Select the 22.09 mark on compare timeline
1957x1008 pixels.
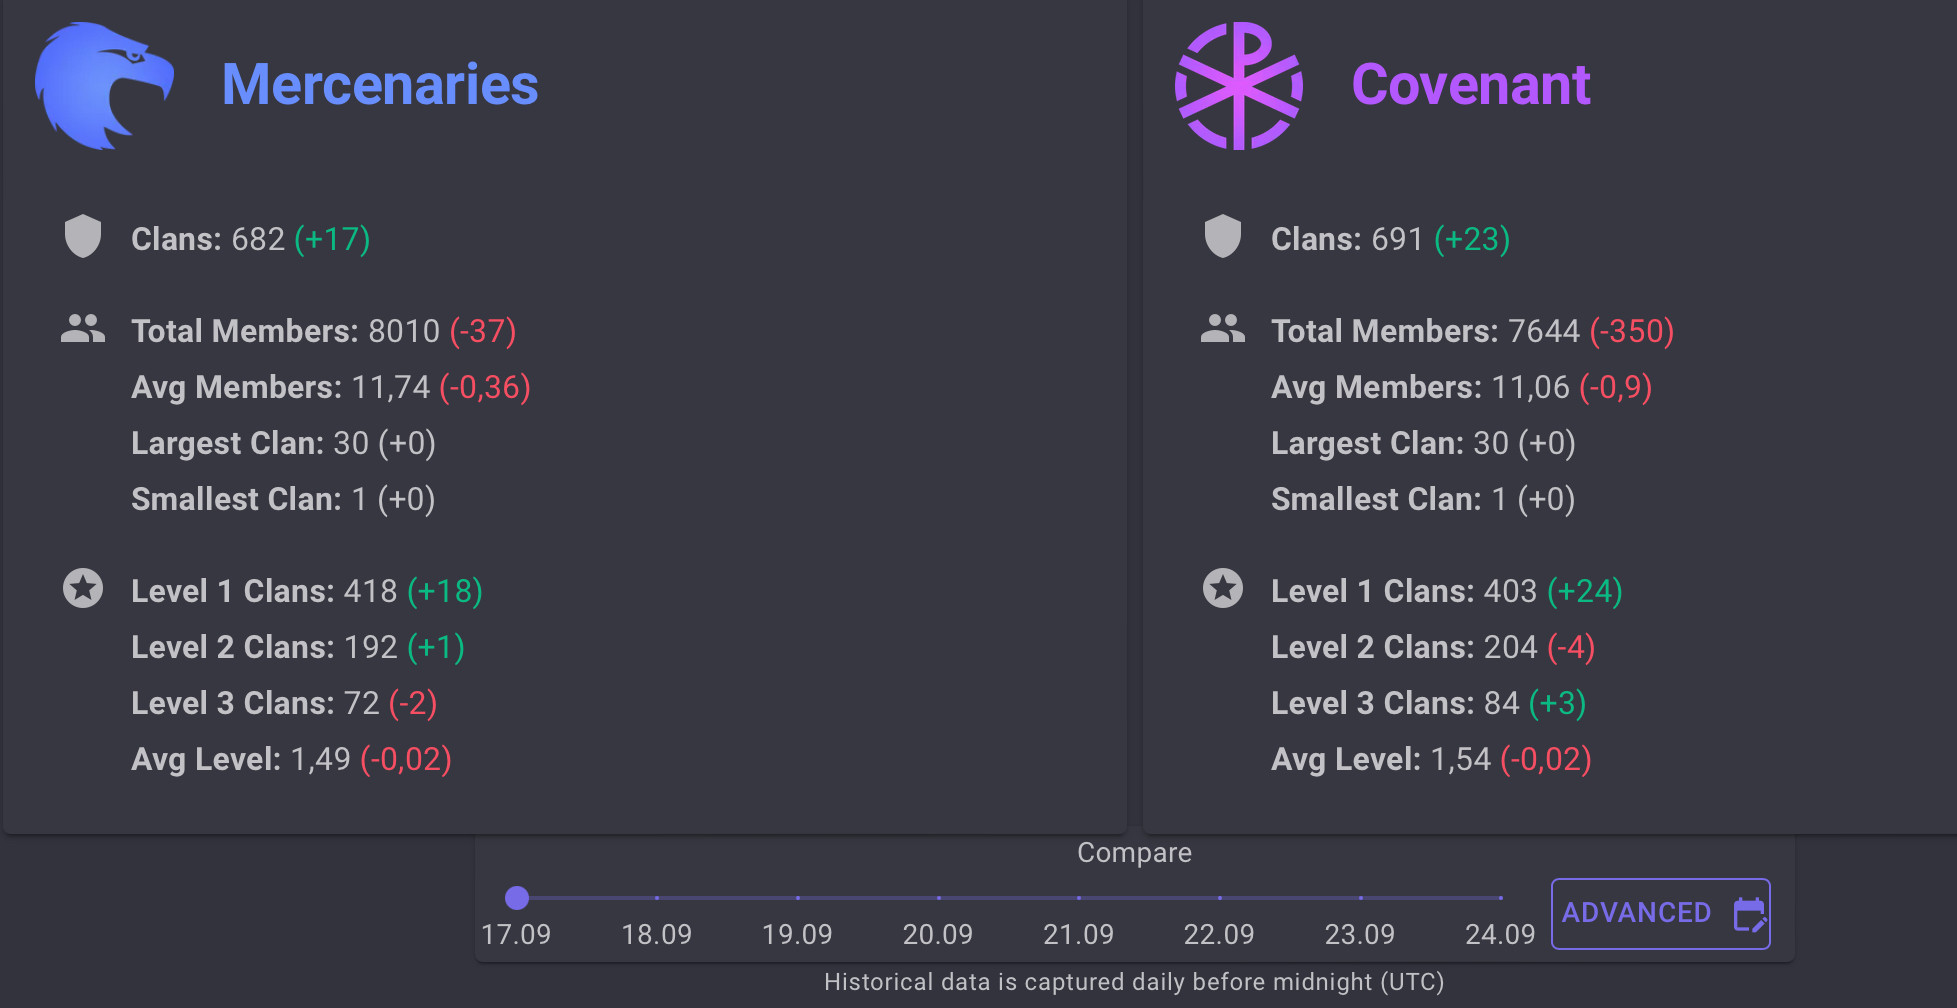1219,898
